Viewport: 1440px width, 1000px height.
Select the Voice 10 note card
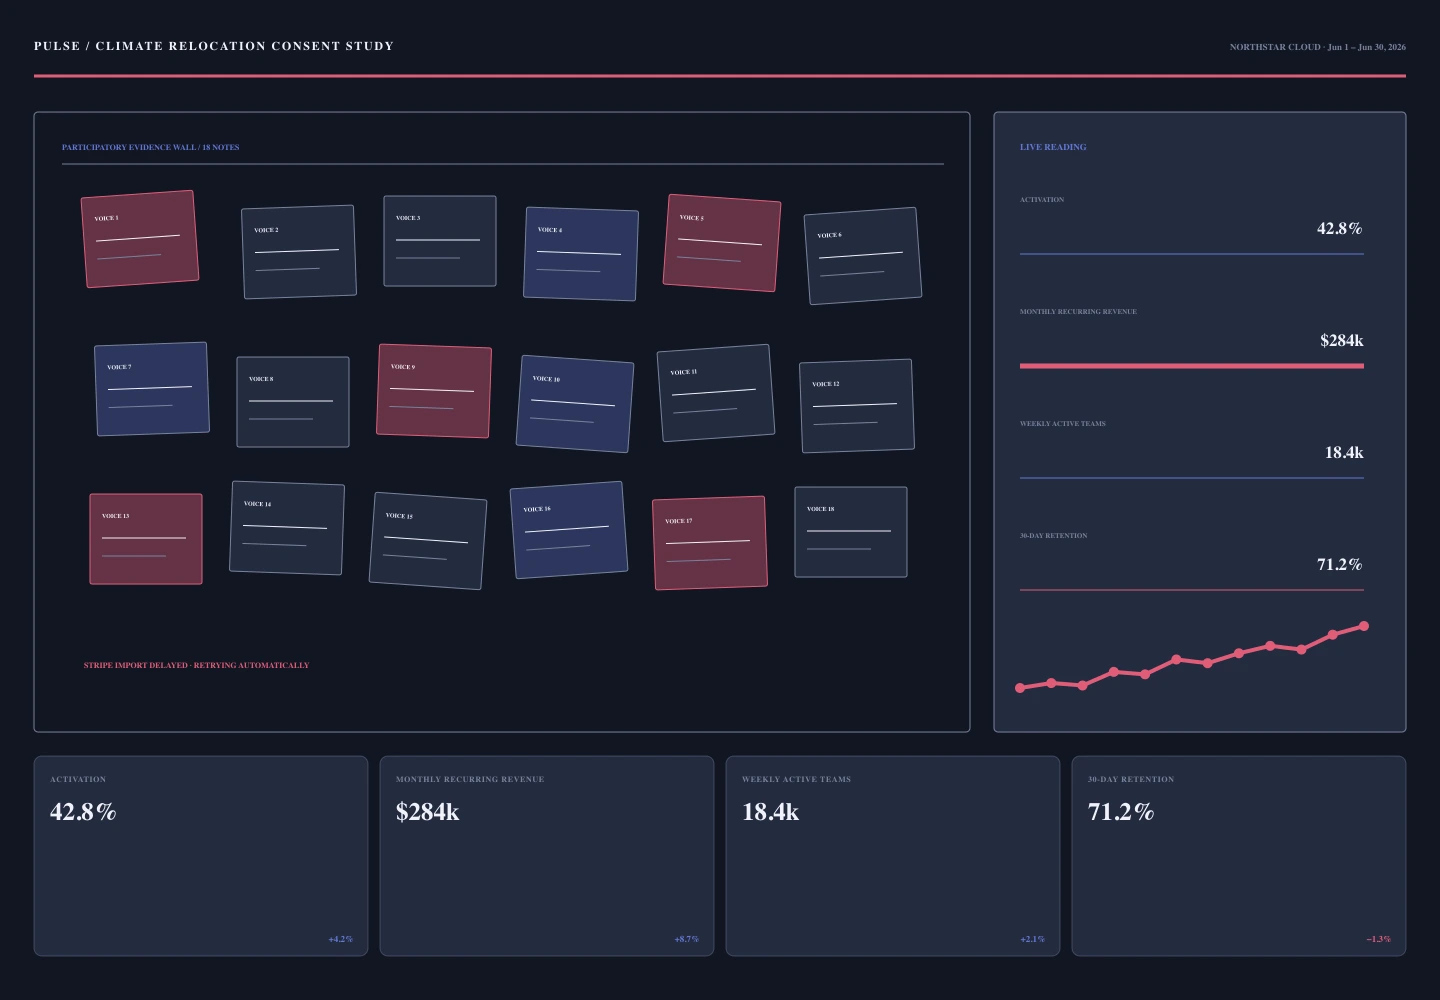(x=575, y=404)
